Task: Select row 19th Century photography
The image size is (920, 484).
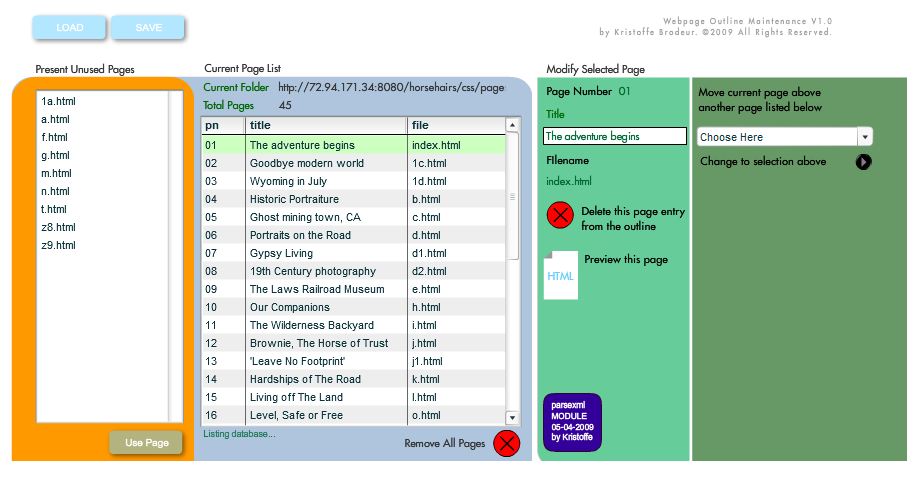Action: pyautogui.click(x=353, y=271)
